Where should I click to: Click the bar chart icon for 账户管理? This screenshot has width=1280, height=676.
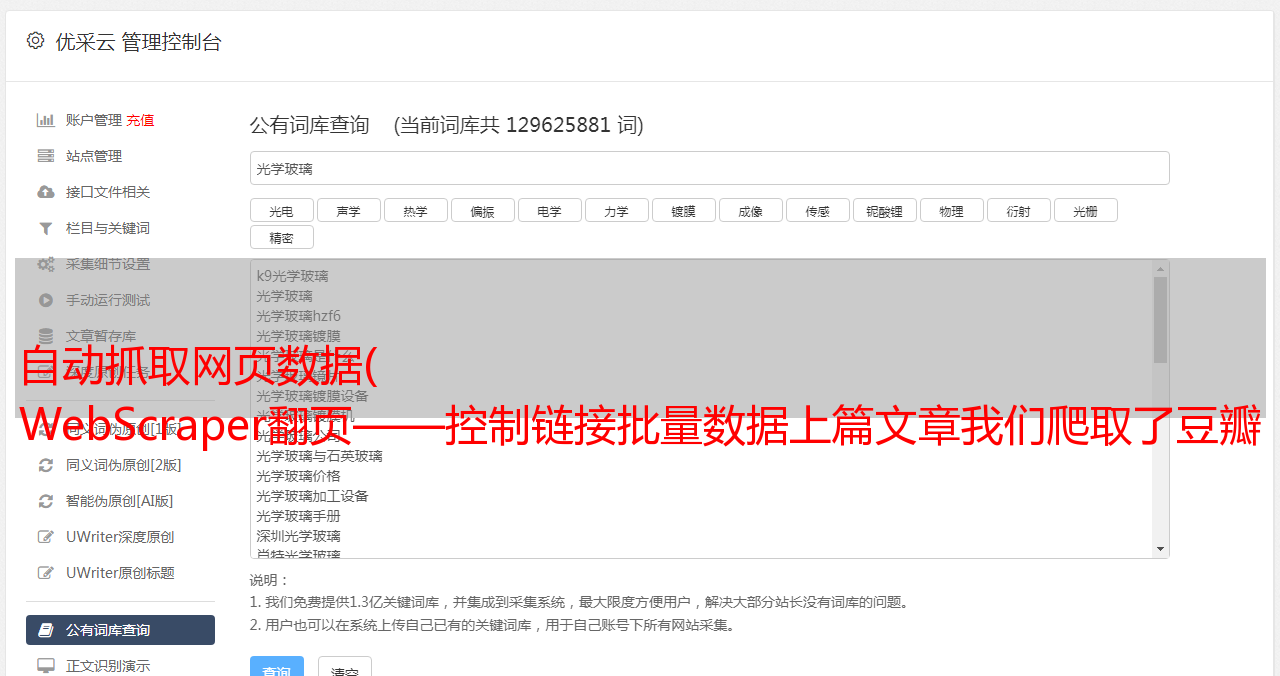pos(46,120)
